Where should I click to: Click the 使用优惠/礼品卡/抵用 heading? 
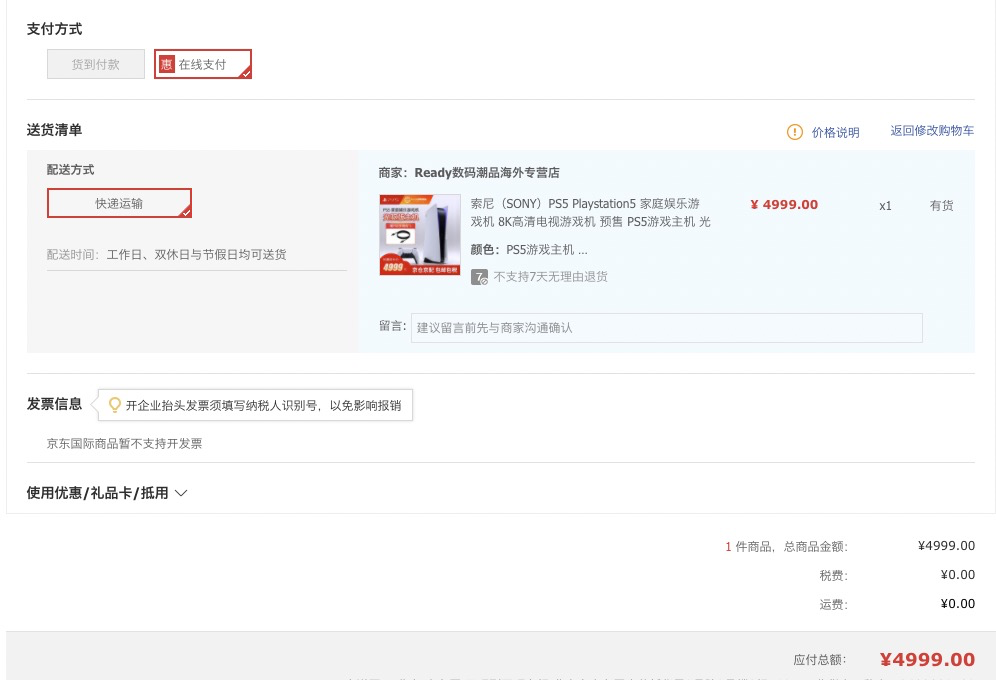pos(97,493)
